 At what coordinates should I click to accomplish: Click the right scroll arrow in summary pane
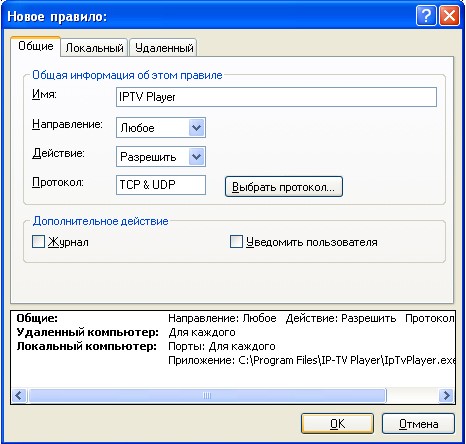click(x=446, y=396)
